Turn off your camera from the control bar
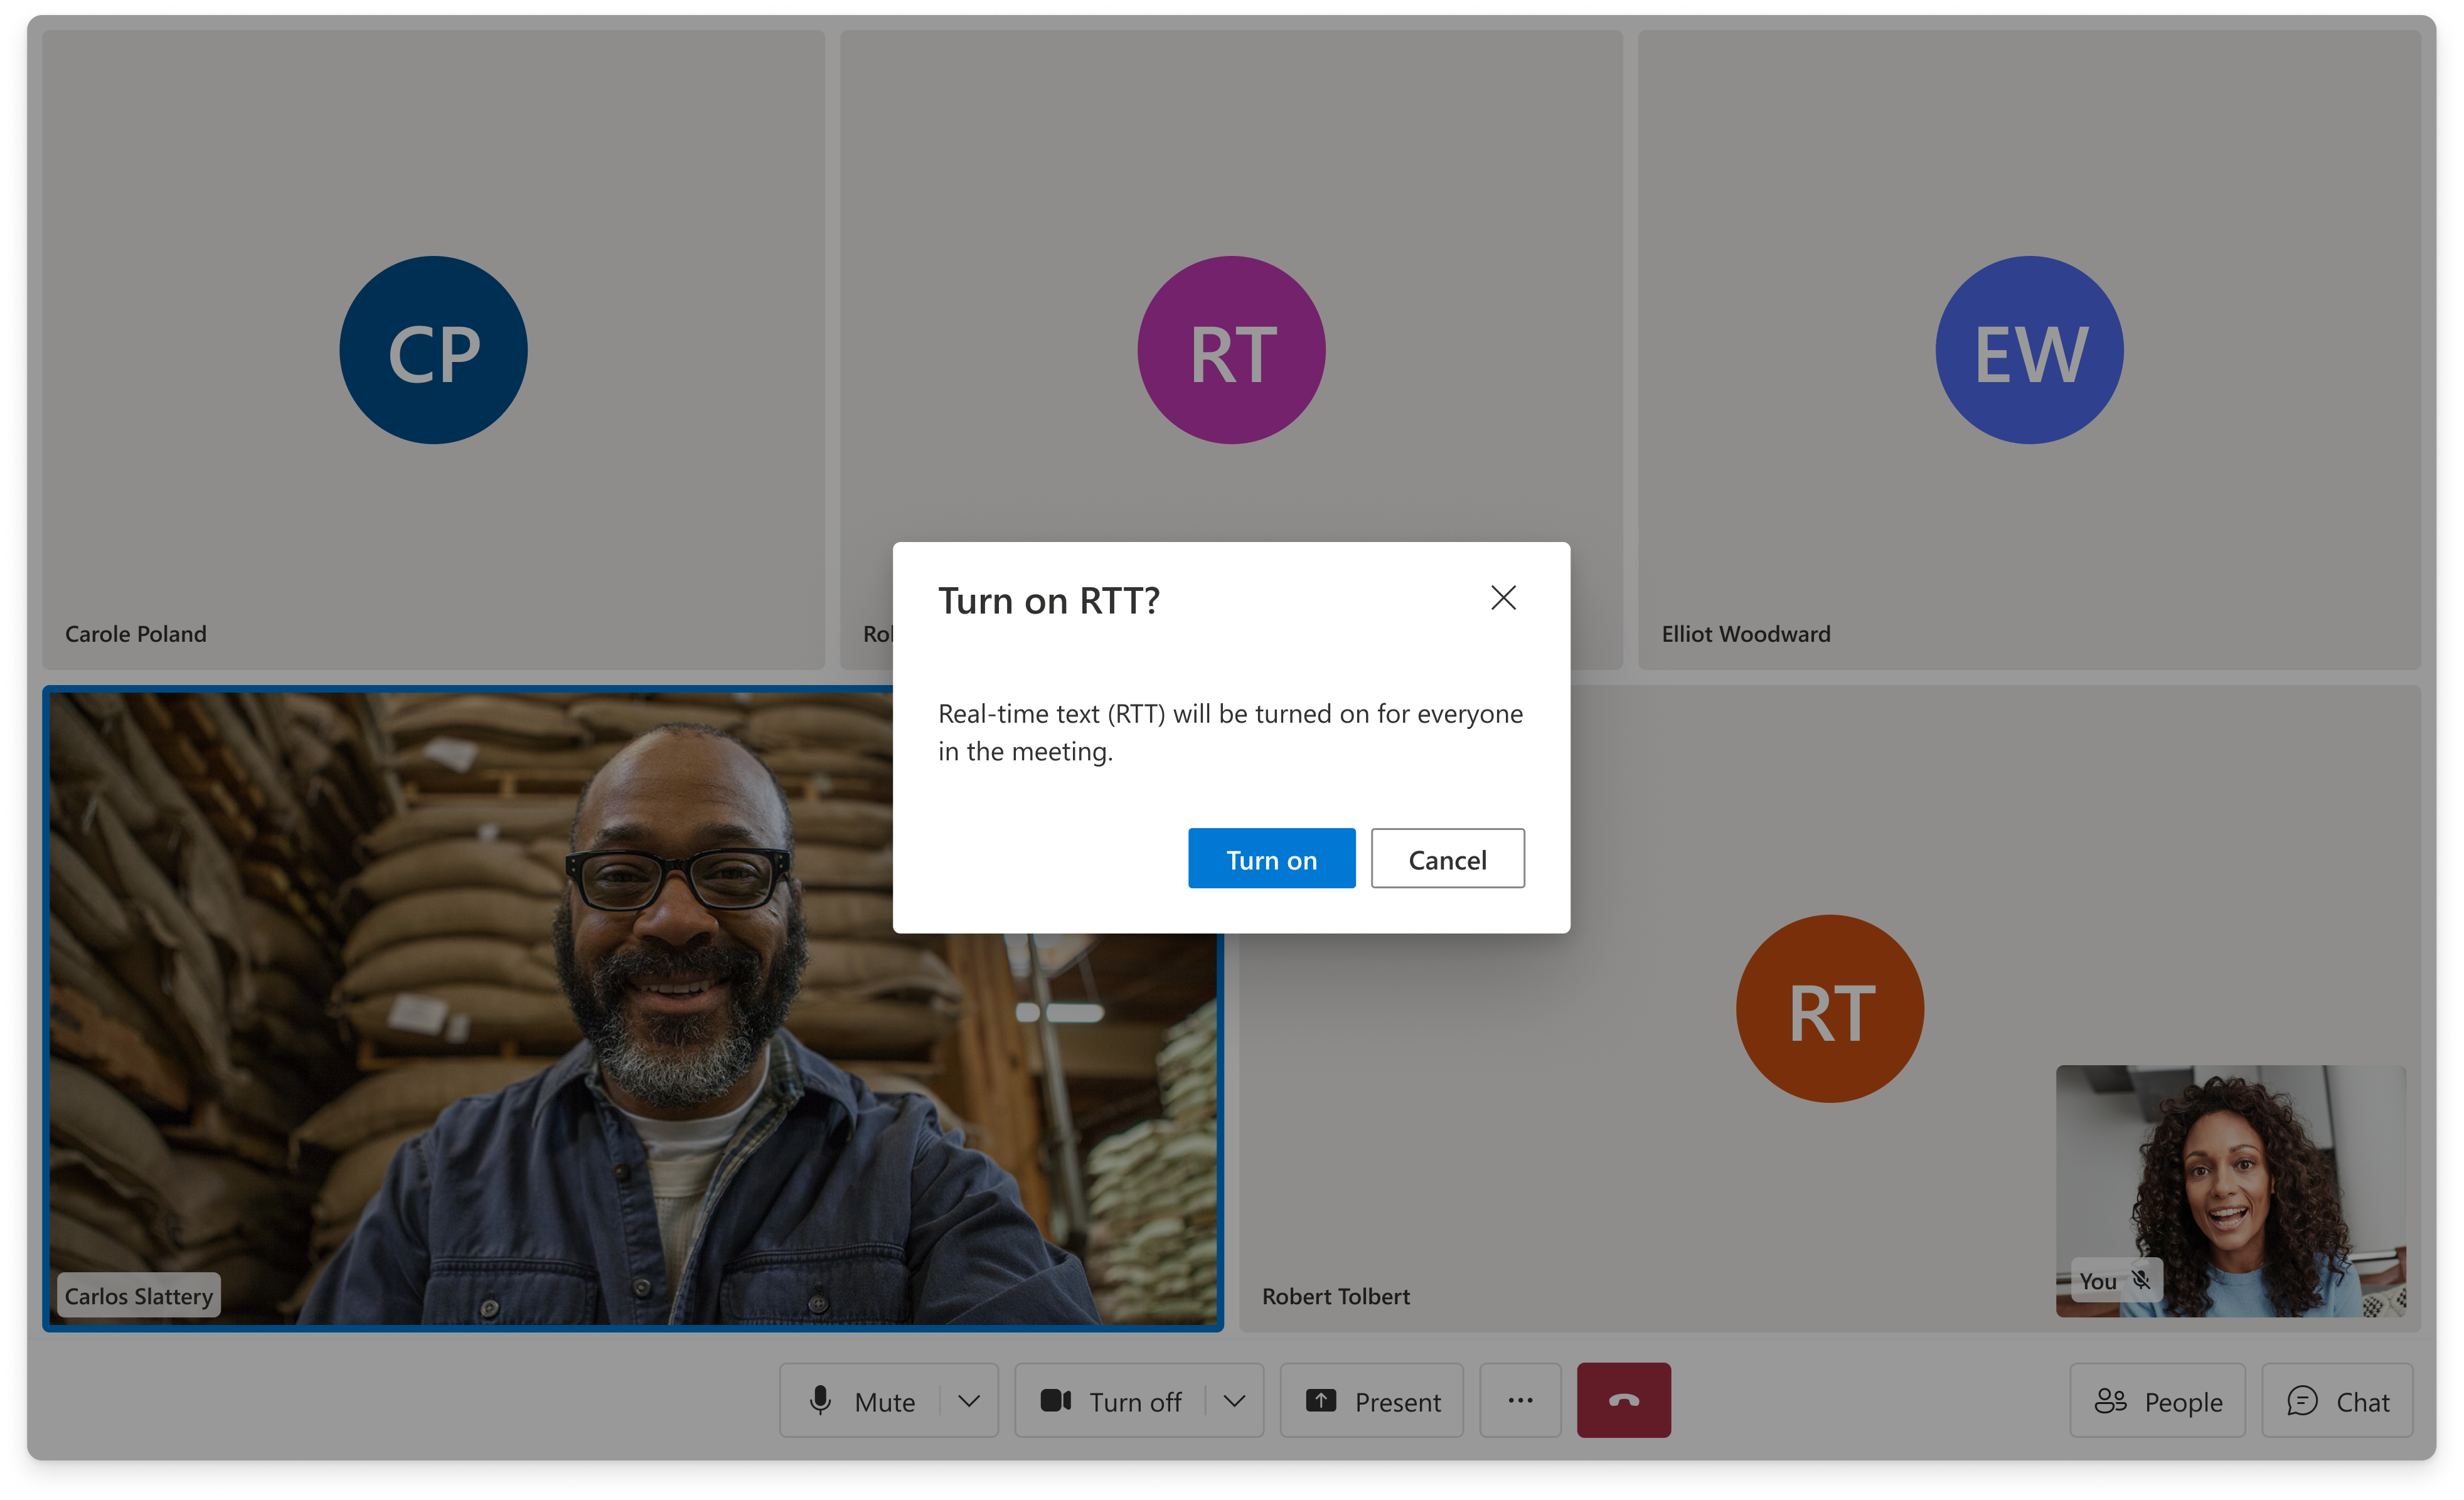2464x1500 pixels. 1134,1401
